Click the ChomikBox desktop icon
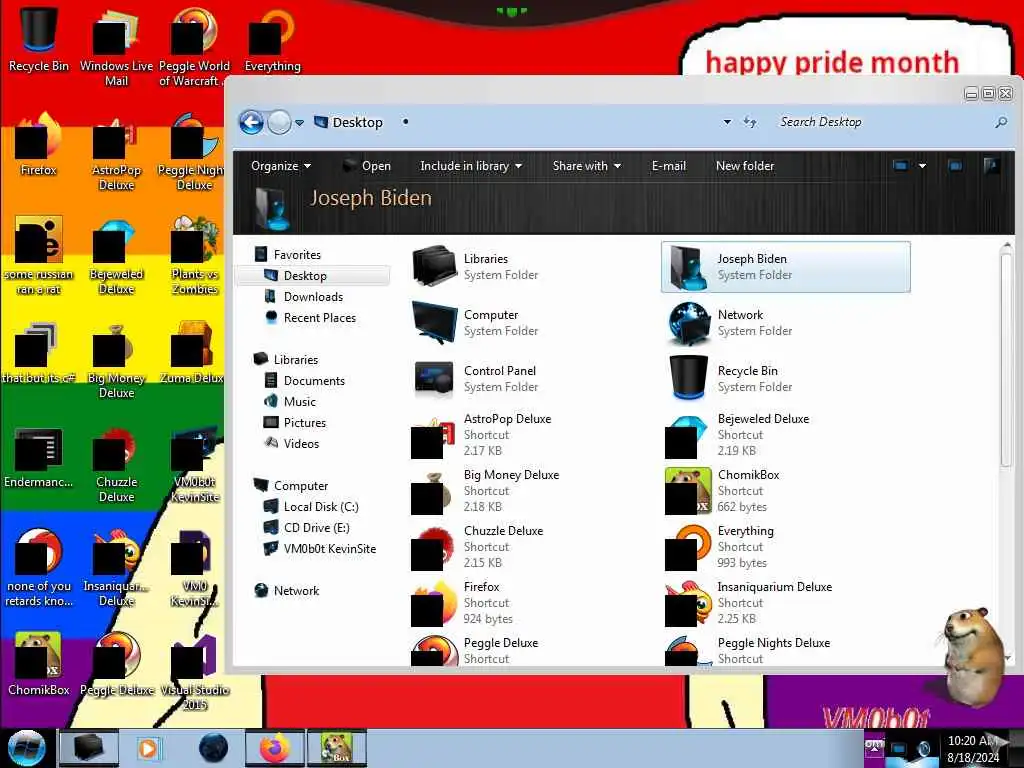This screenshot has width=1024, height=768. pyautogui.click(x=38, y=665)
